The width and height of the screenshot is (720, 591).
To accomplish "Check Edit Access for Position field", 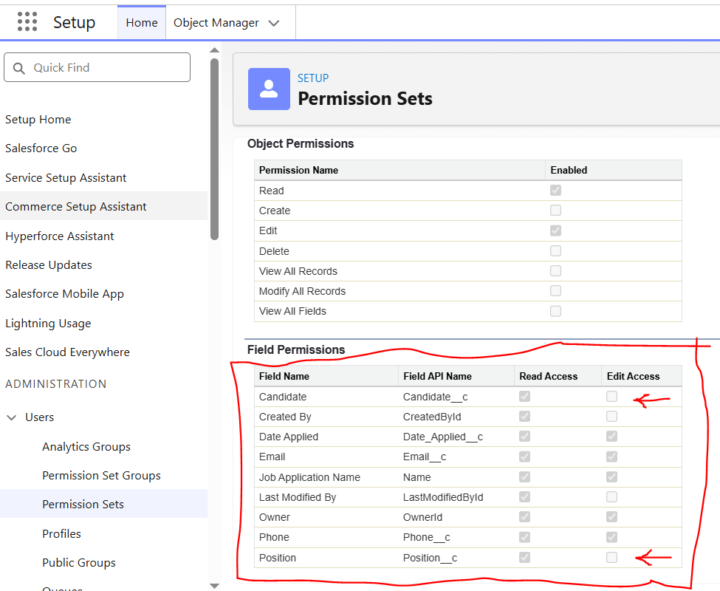I will 612,557.
